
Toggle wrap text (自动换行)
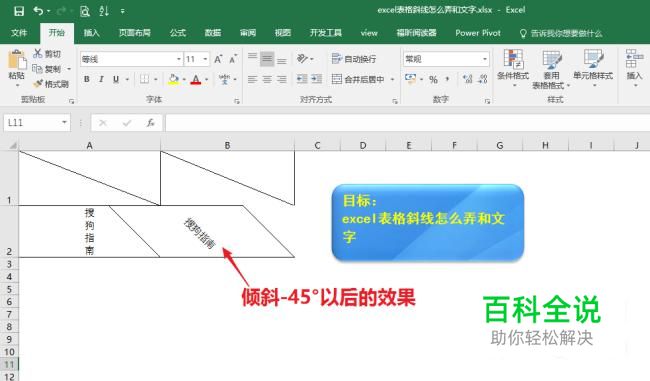pos(354,59)
